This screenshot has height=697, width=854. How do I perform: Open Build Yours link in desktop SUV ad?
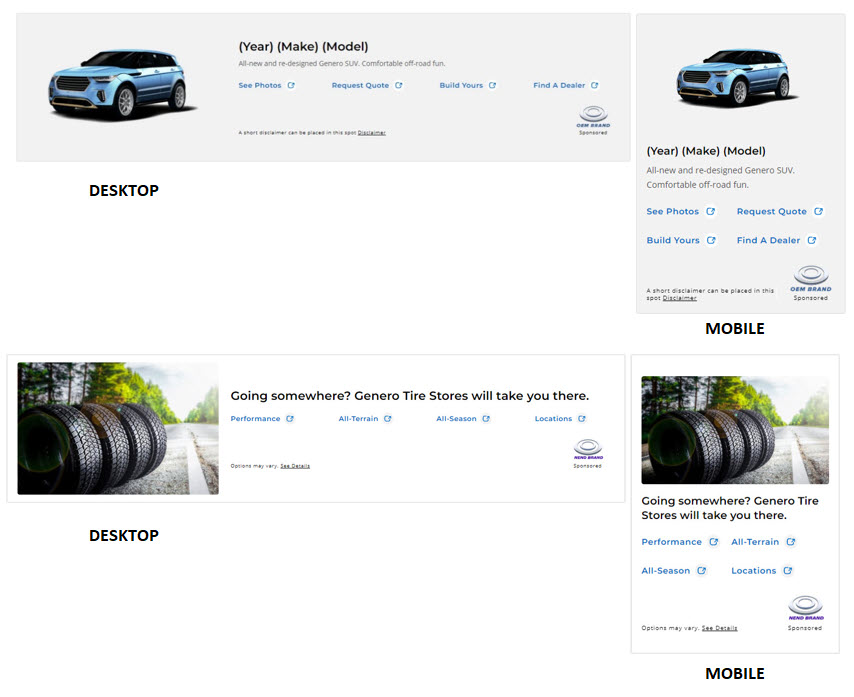click(x=461, y=86)
